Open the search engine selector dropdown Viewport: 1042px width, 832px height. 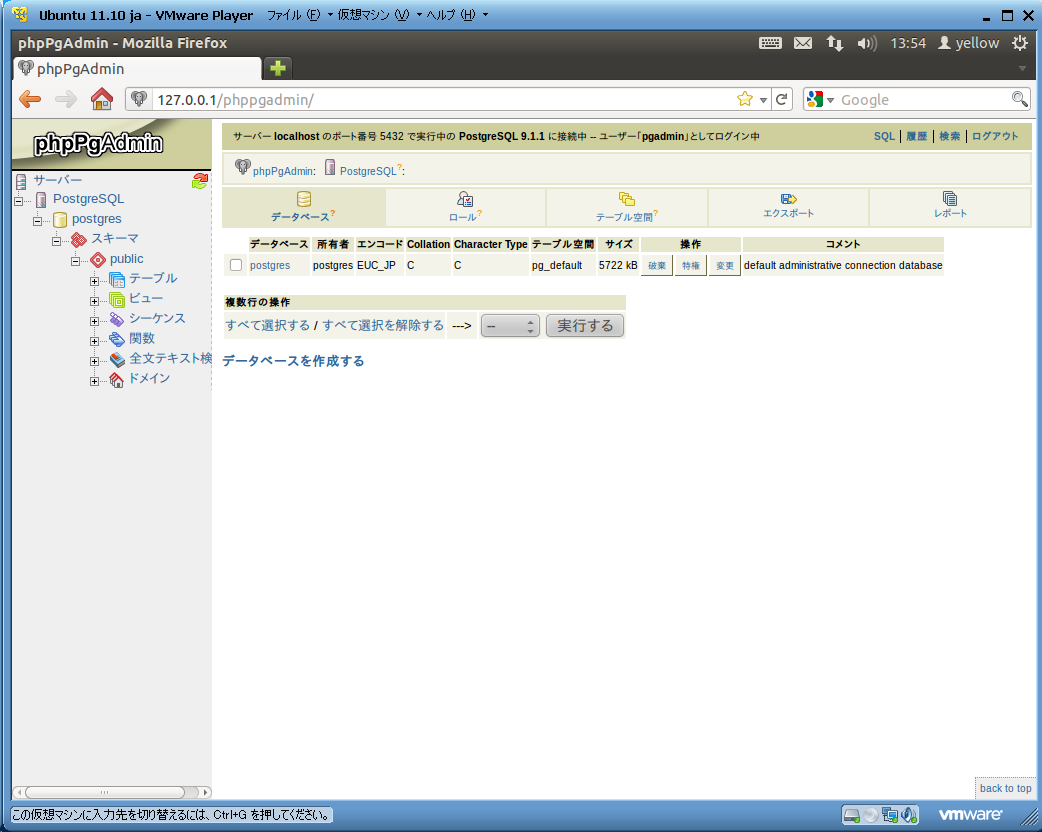830,100
